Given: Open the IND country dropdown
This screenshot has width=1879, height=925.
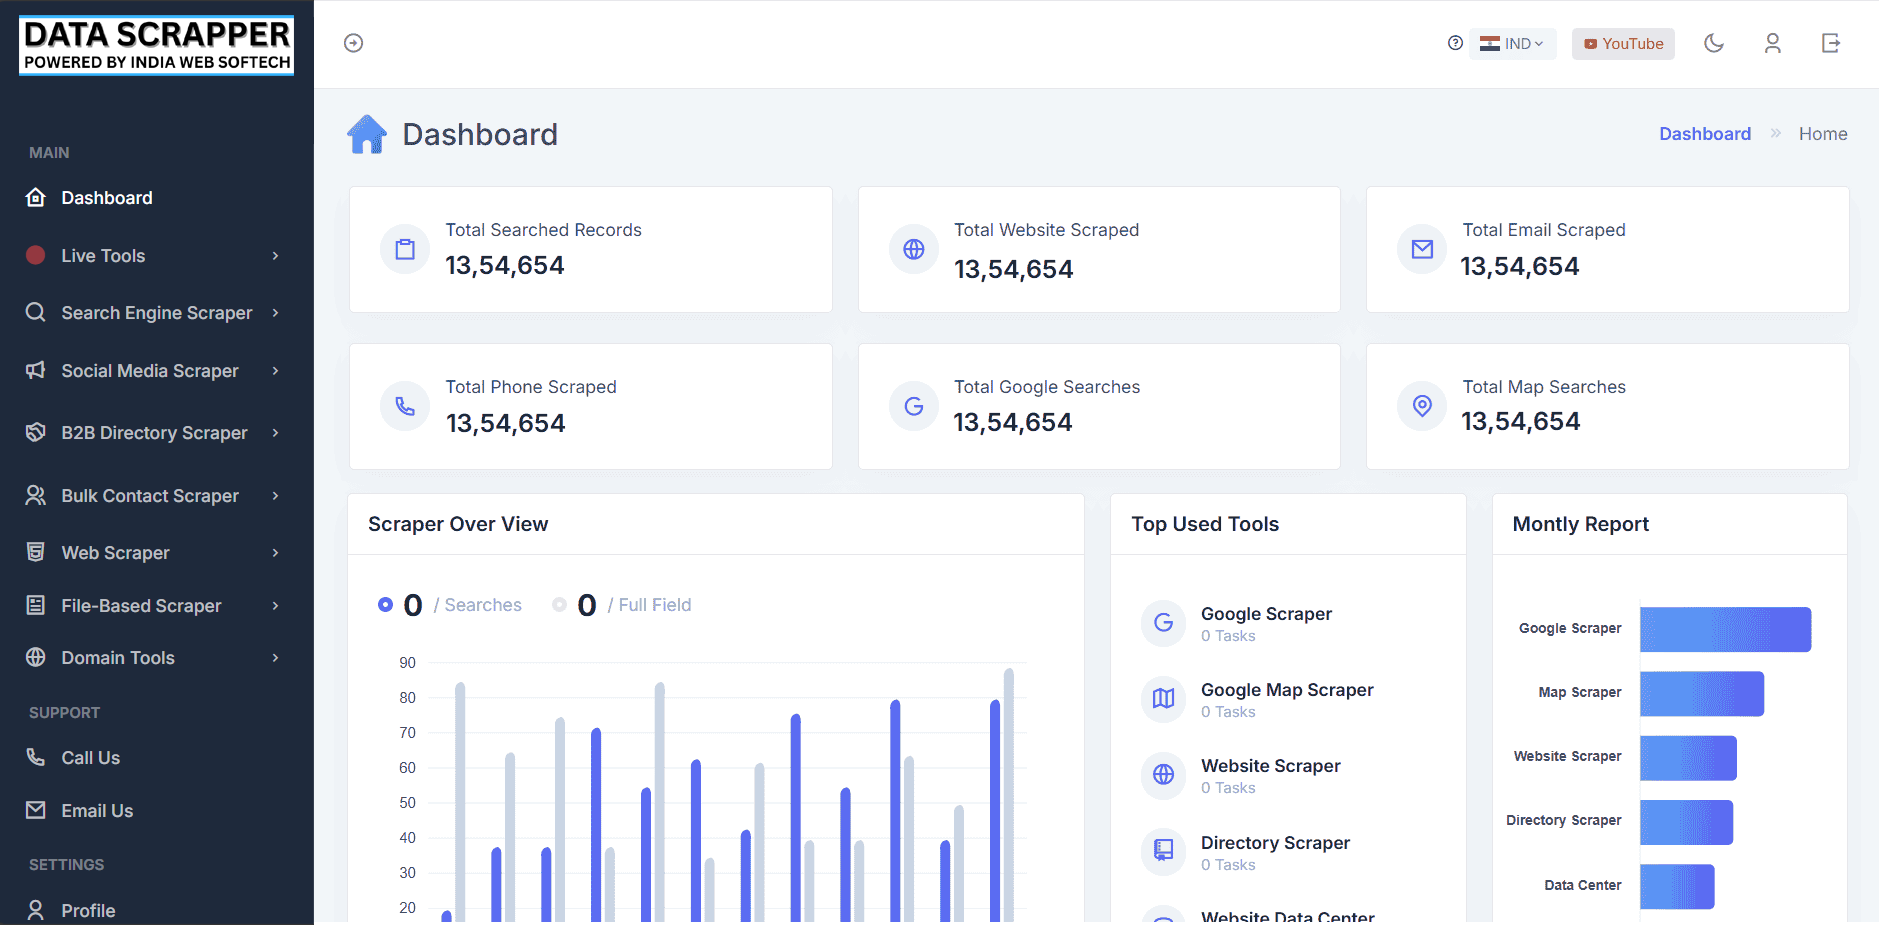Looking at the screenshot, I should pos(1512,43).
